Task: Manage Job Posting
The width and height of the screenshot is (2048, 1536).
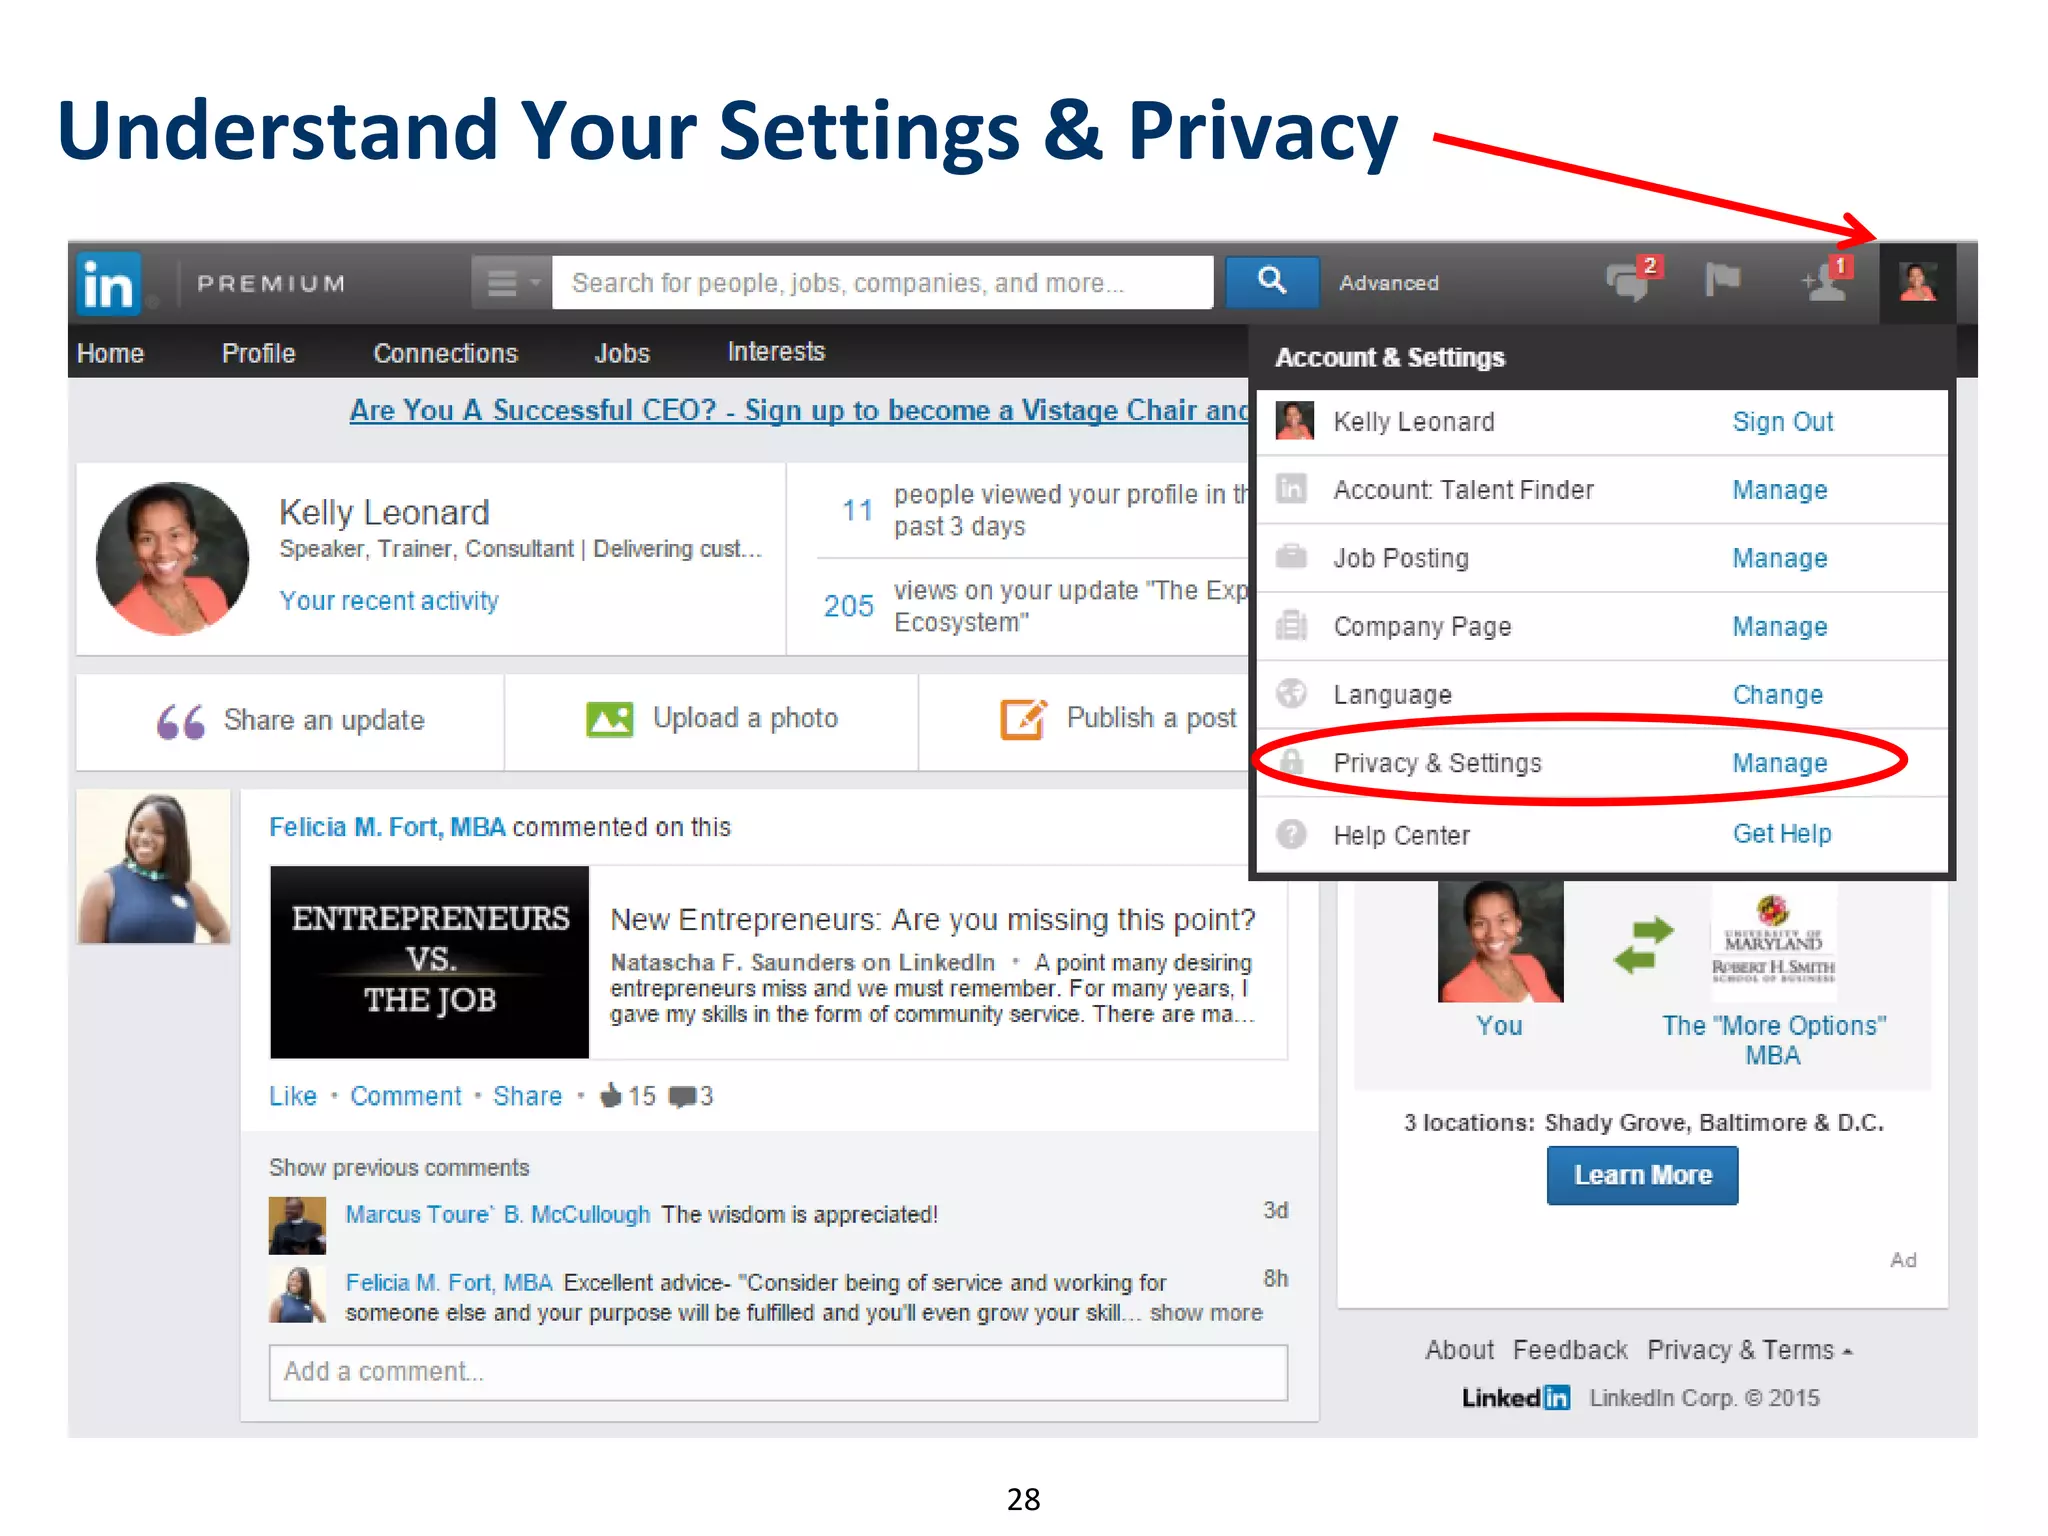Action: [x=1779, y=558]
